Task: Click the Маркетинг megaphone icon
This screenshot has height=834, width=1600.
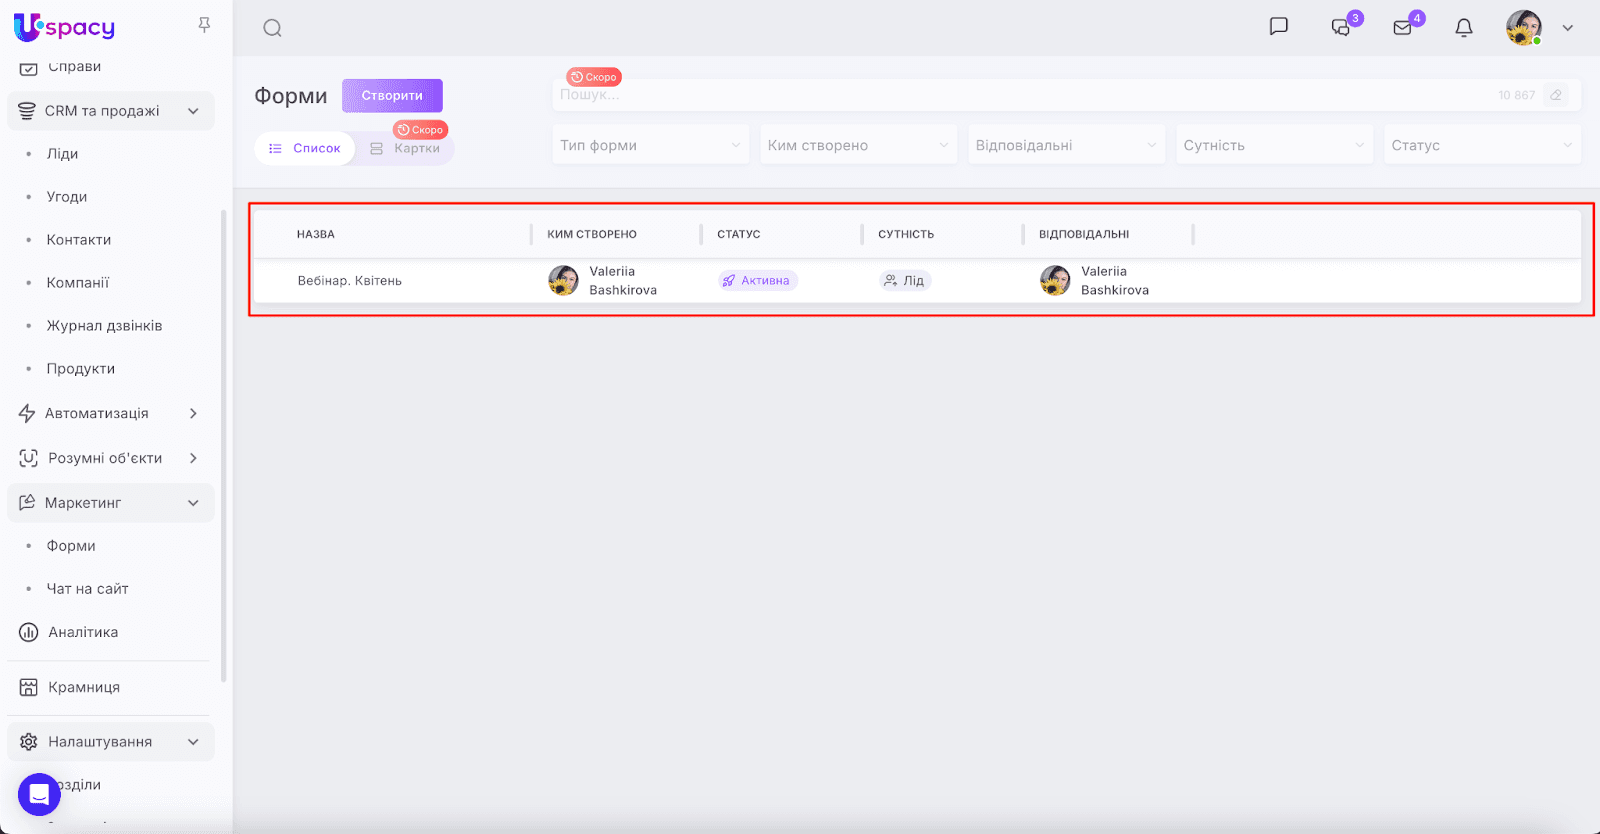Action: (x=27, y=503)
